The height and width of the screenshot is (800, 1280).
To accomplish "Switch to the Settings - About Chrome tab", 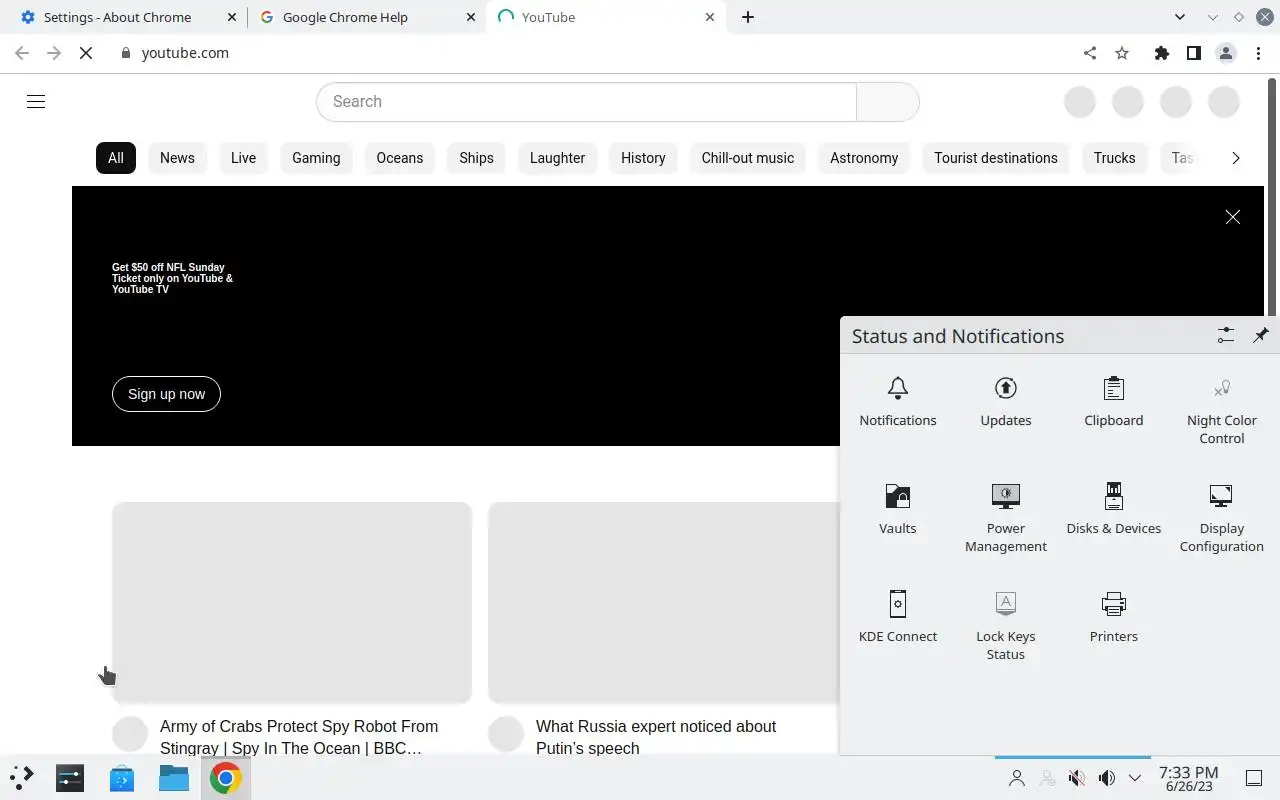I will click(x=117, y=17).
